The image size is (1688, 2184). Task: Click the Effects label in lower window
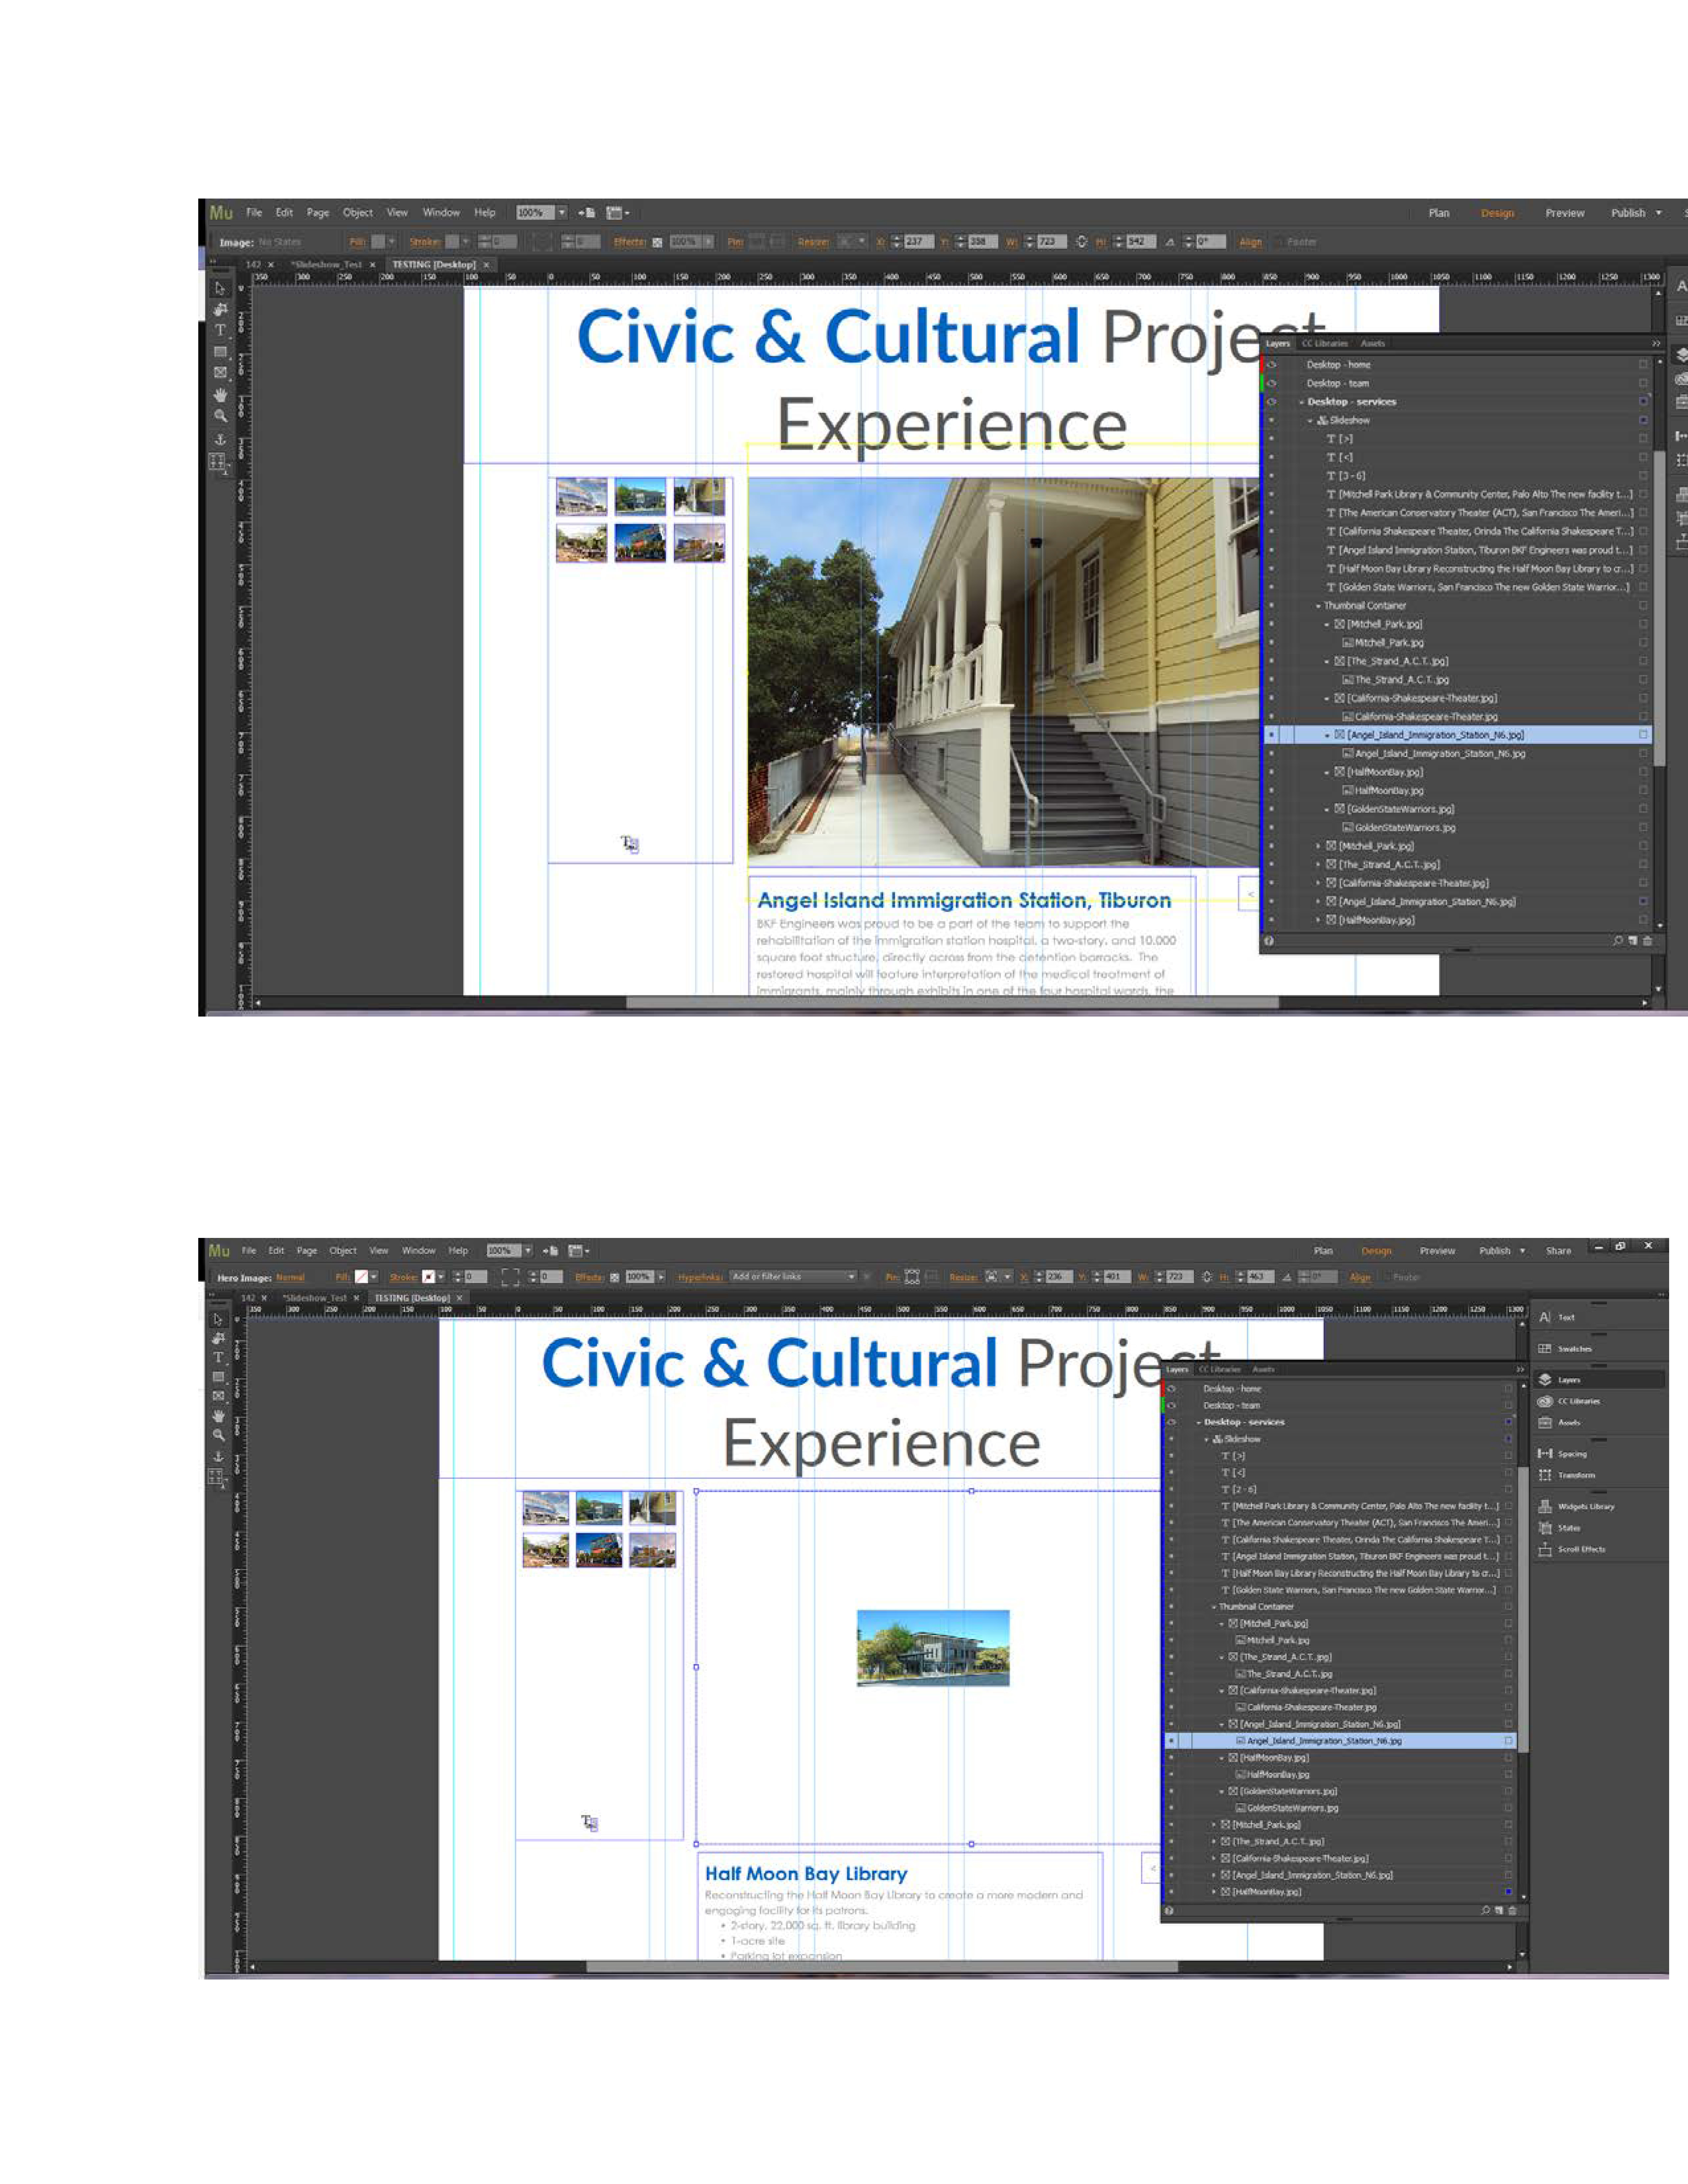589,1277
